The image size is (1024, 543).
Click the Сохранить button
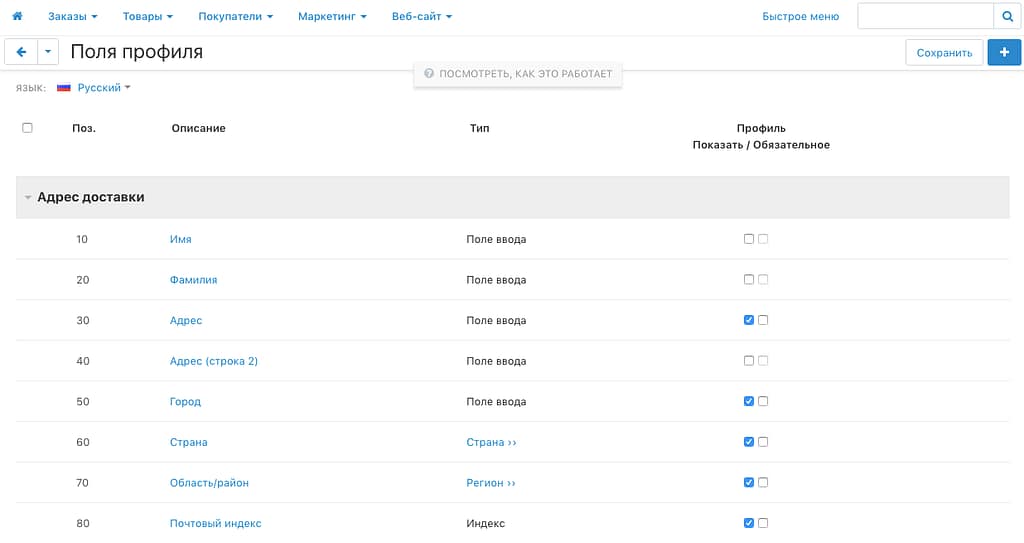pos(944,53)
